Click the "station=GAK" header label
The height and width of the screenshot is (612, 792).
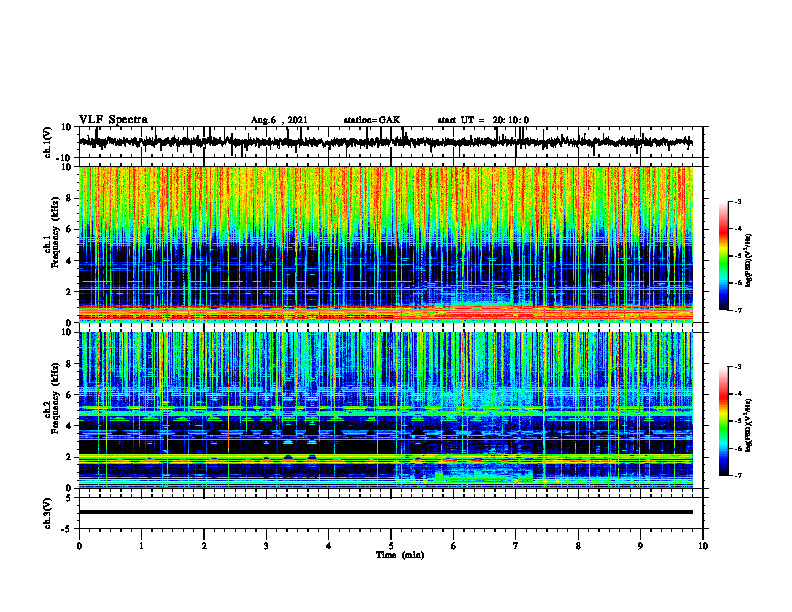point(372,120)
